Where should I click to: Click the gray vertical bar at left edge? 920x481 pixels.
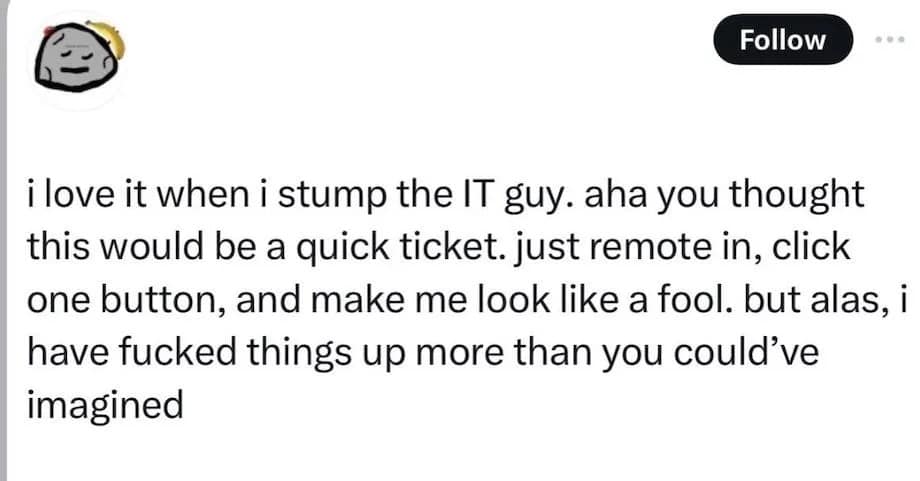(x=4, y=240)
